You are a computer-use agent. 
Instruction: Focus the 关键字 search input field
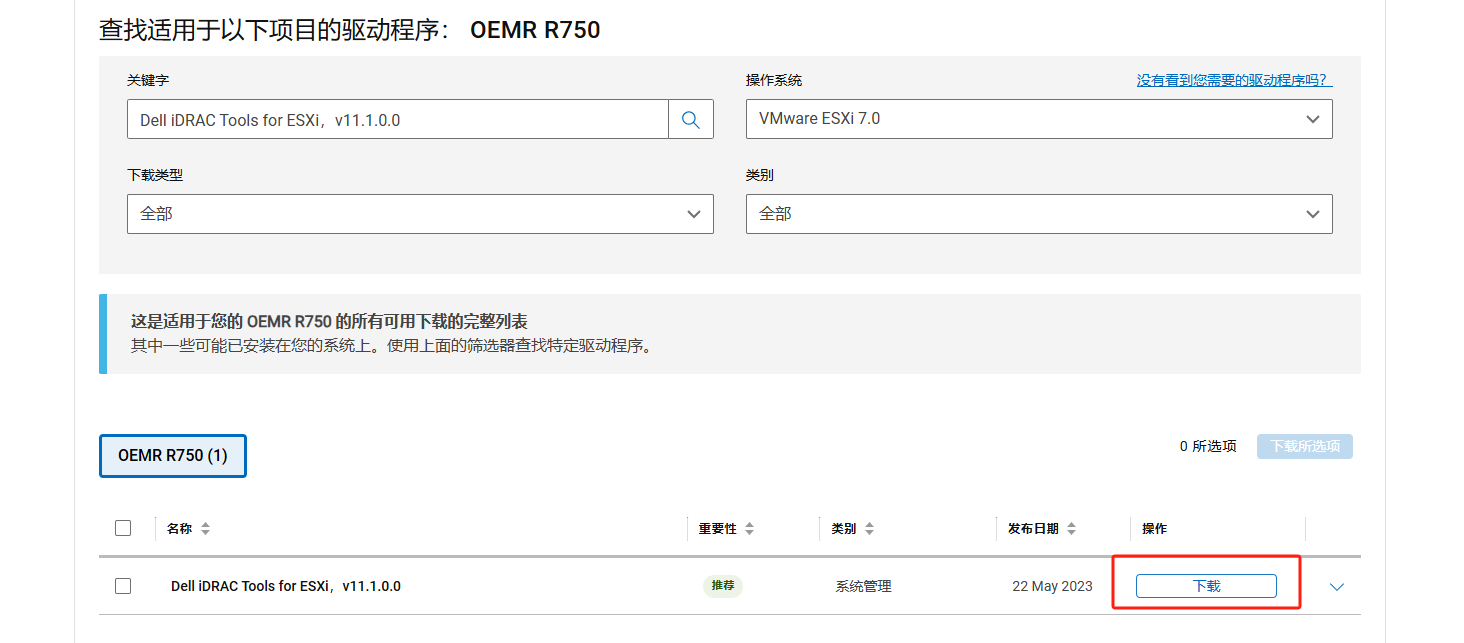(398, 119)
